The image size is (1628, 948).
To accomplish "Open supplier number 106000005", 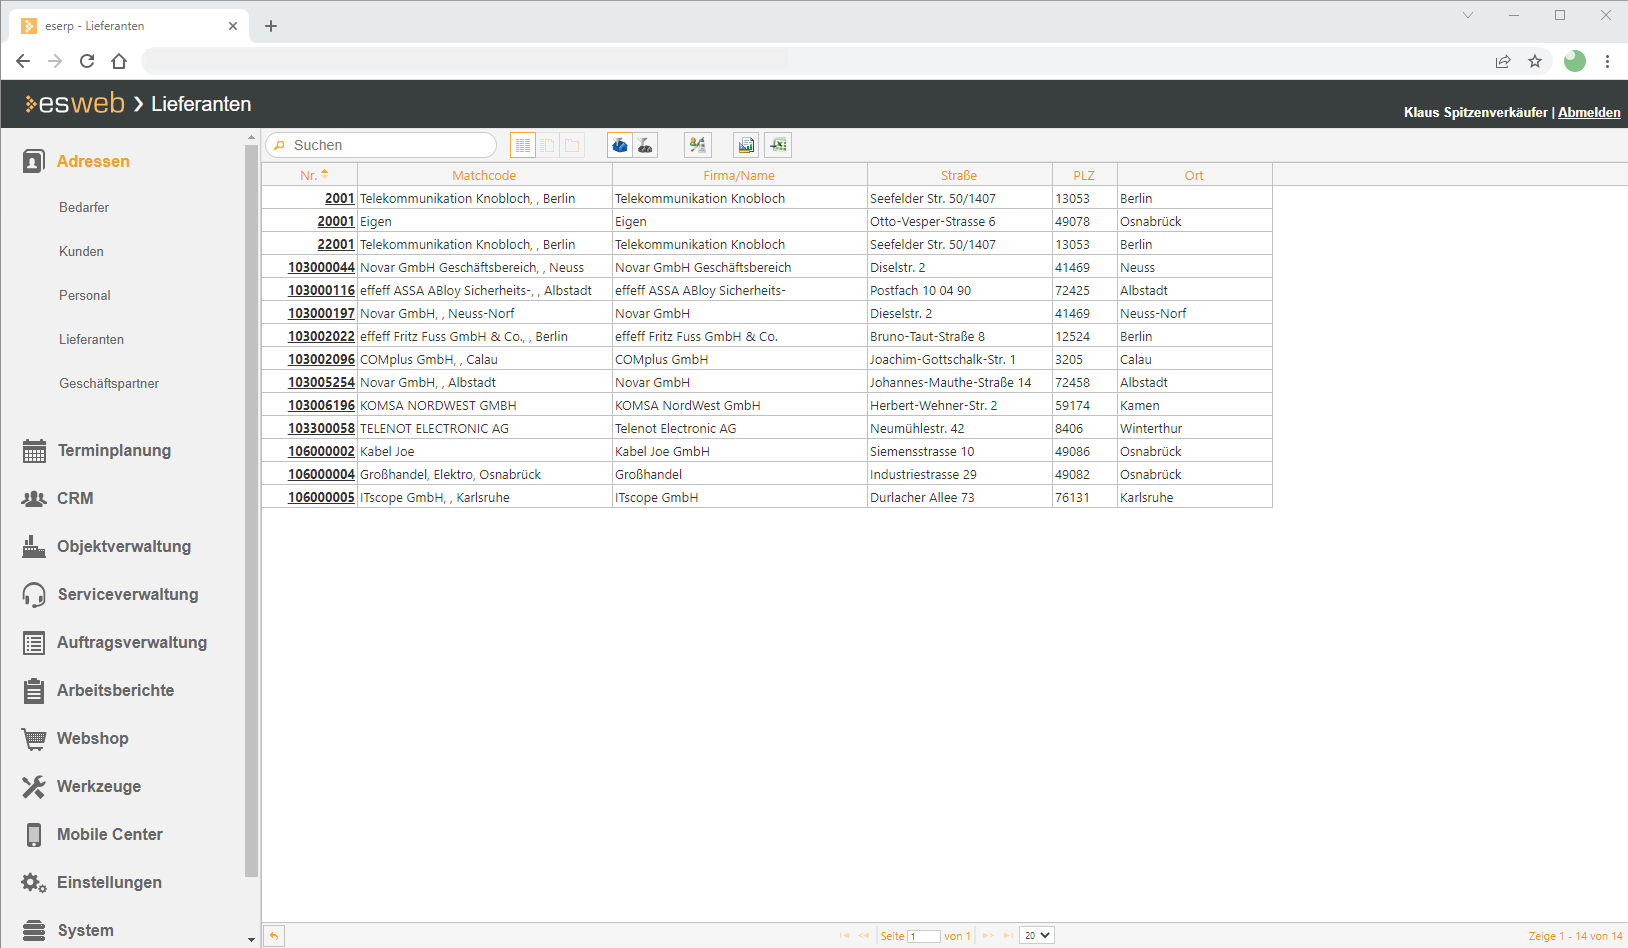I will [321, 497].
